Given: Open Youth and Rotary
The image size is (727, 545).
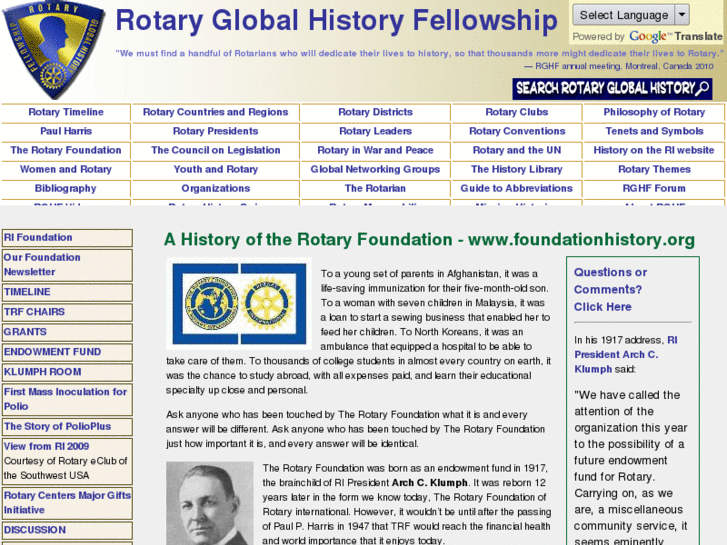Looking at the screenshot, I should coord(216,169).
